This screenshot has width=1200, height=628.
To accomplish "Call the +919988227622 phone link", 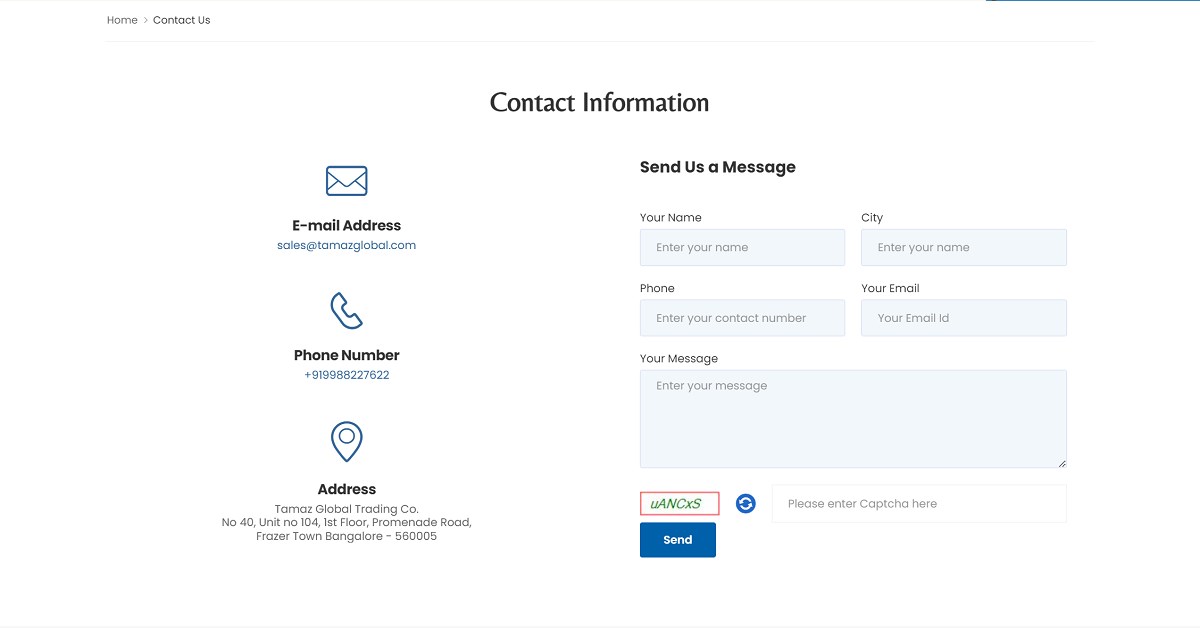I will click(x=346, y=374).
